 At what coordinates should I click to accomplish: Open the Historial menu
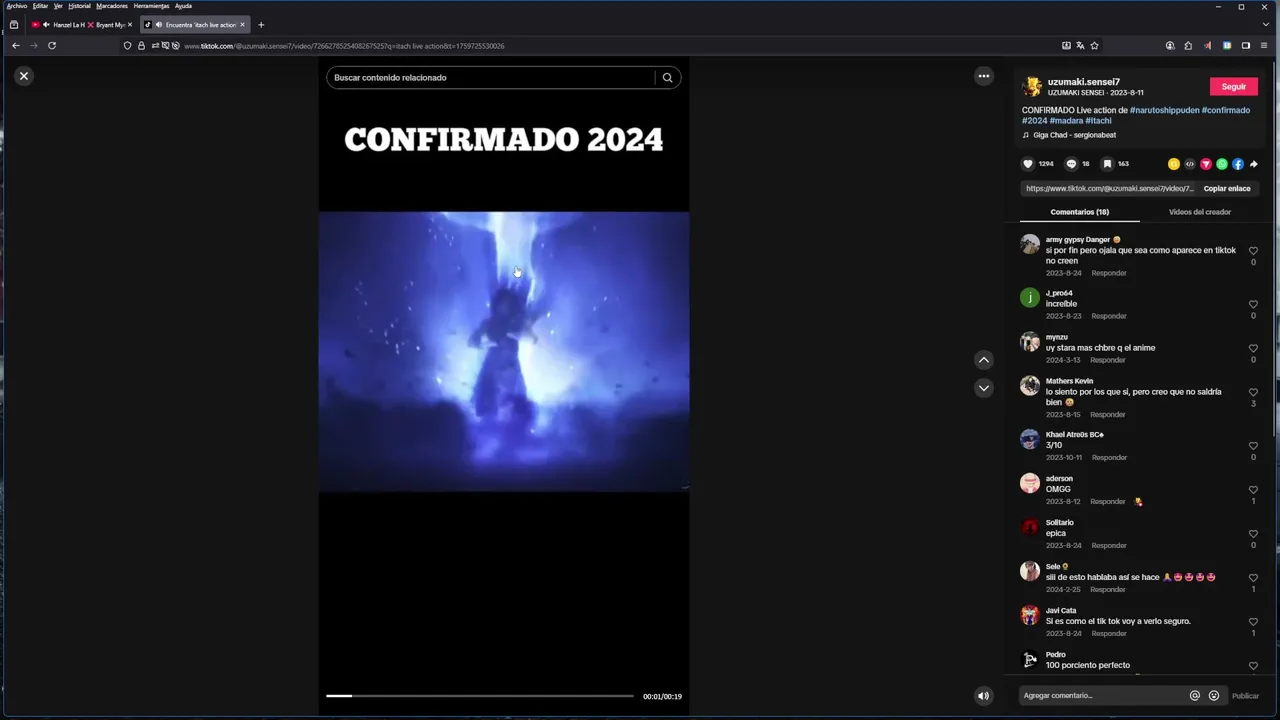(x=79, y=6)
